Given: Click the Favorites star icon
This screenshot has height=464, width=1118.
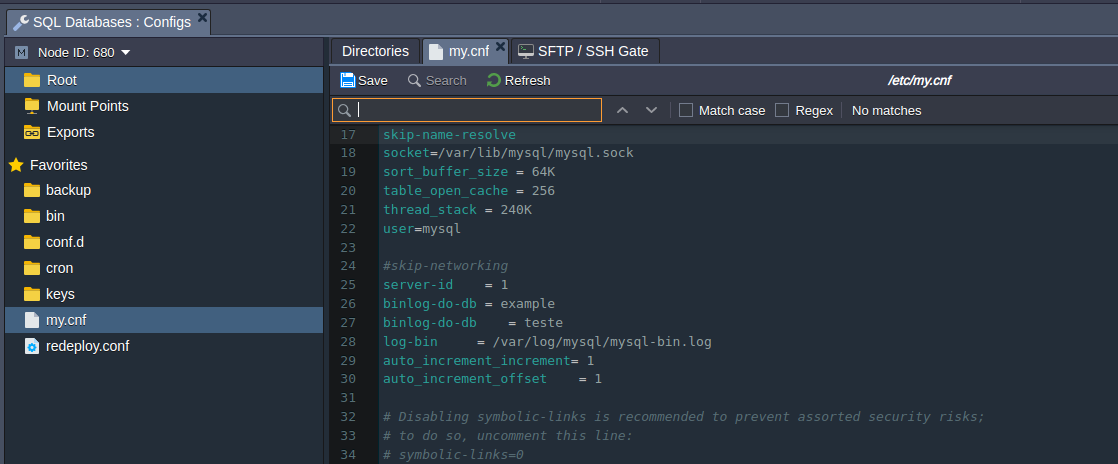Looking at the screenshot, I should click(x=16, y=165).
